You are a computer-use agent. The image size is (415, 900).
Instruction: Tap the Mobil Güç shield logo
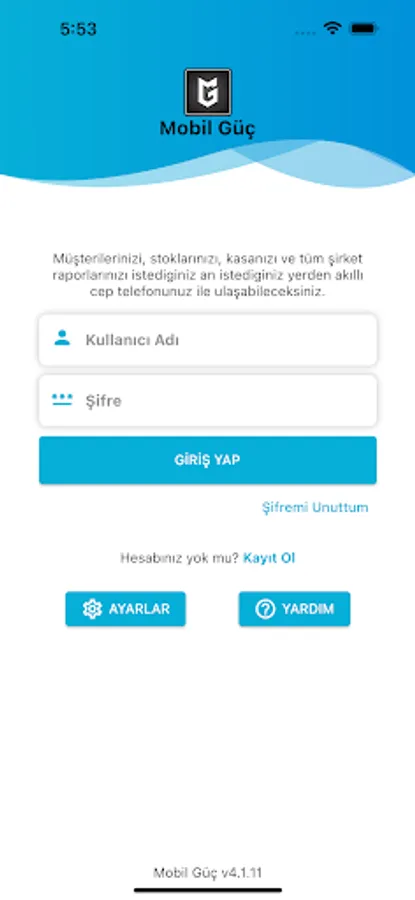pos(208,92)
